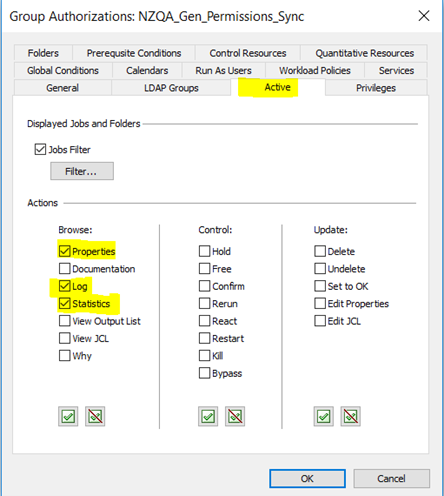
Task: Check the Hold control checkbox
Action: tap(205, 251)
